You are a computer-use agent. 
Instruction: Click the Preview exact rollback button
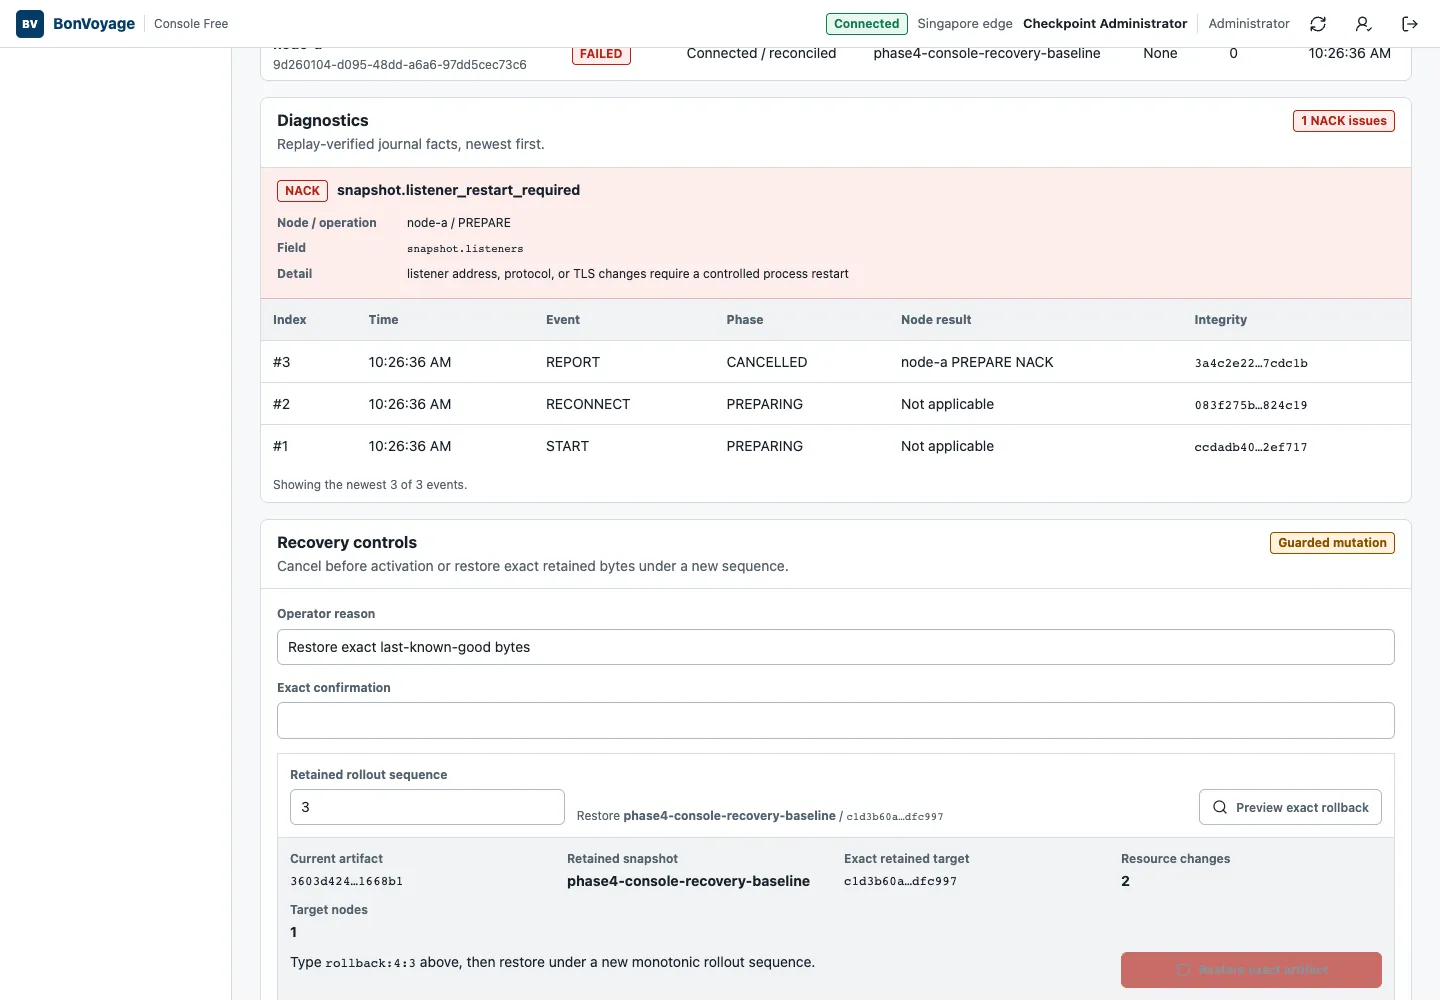1290,807
